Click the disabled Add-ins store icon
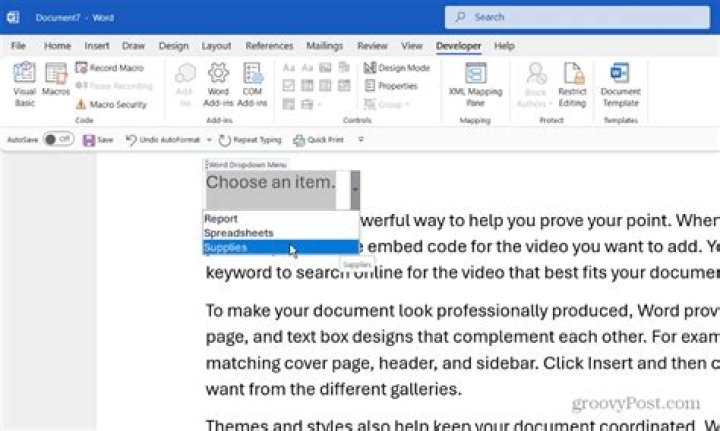This screenshot has height=431, width=720. tap(185, 84)
